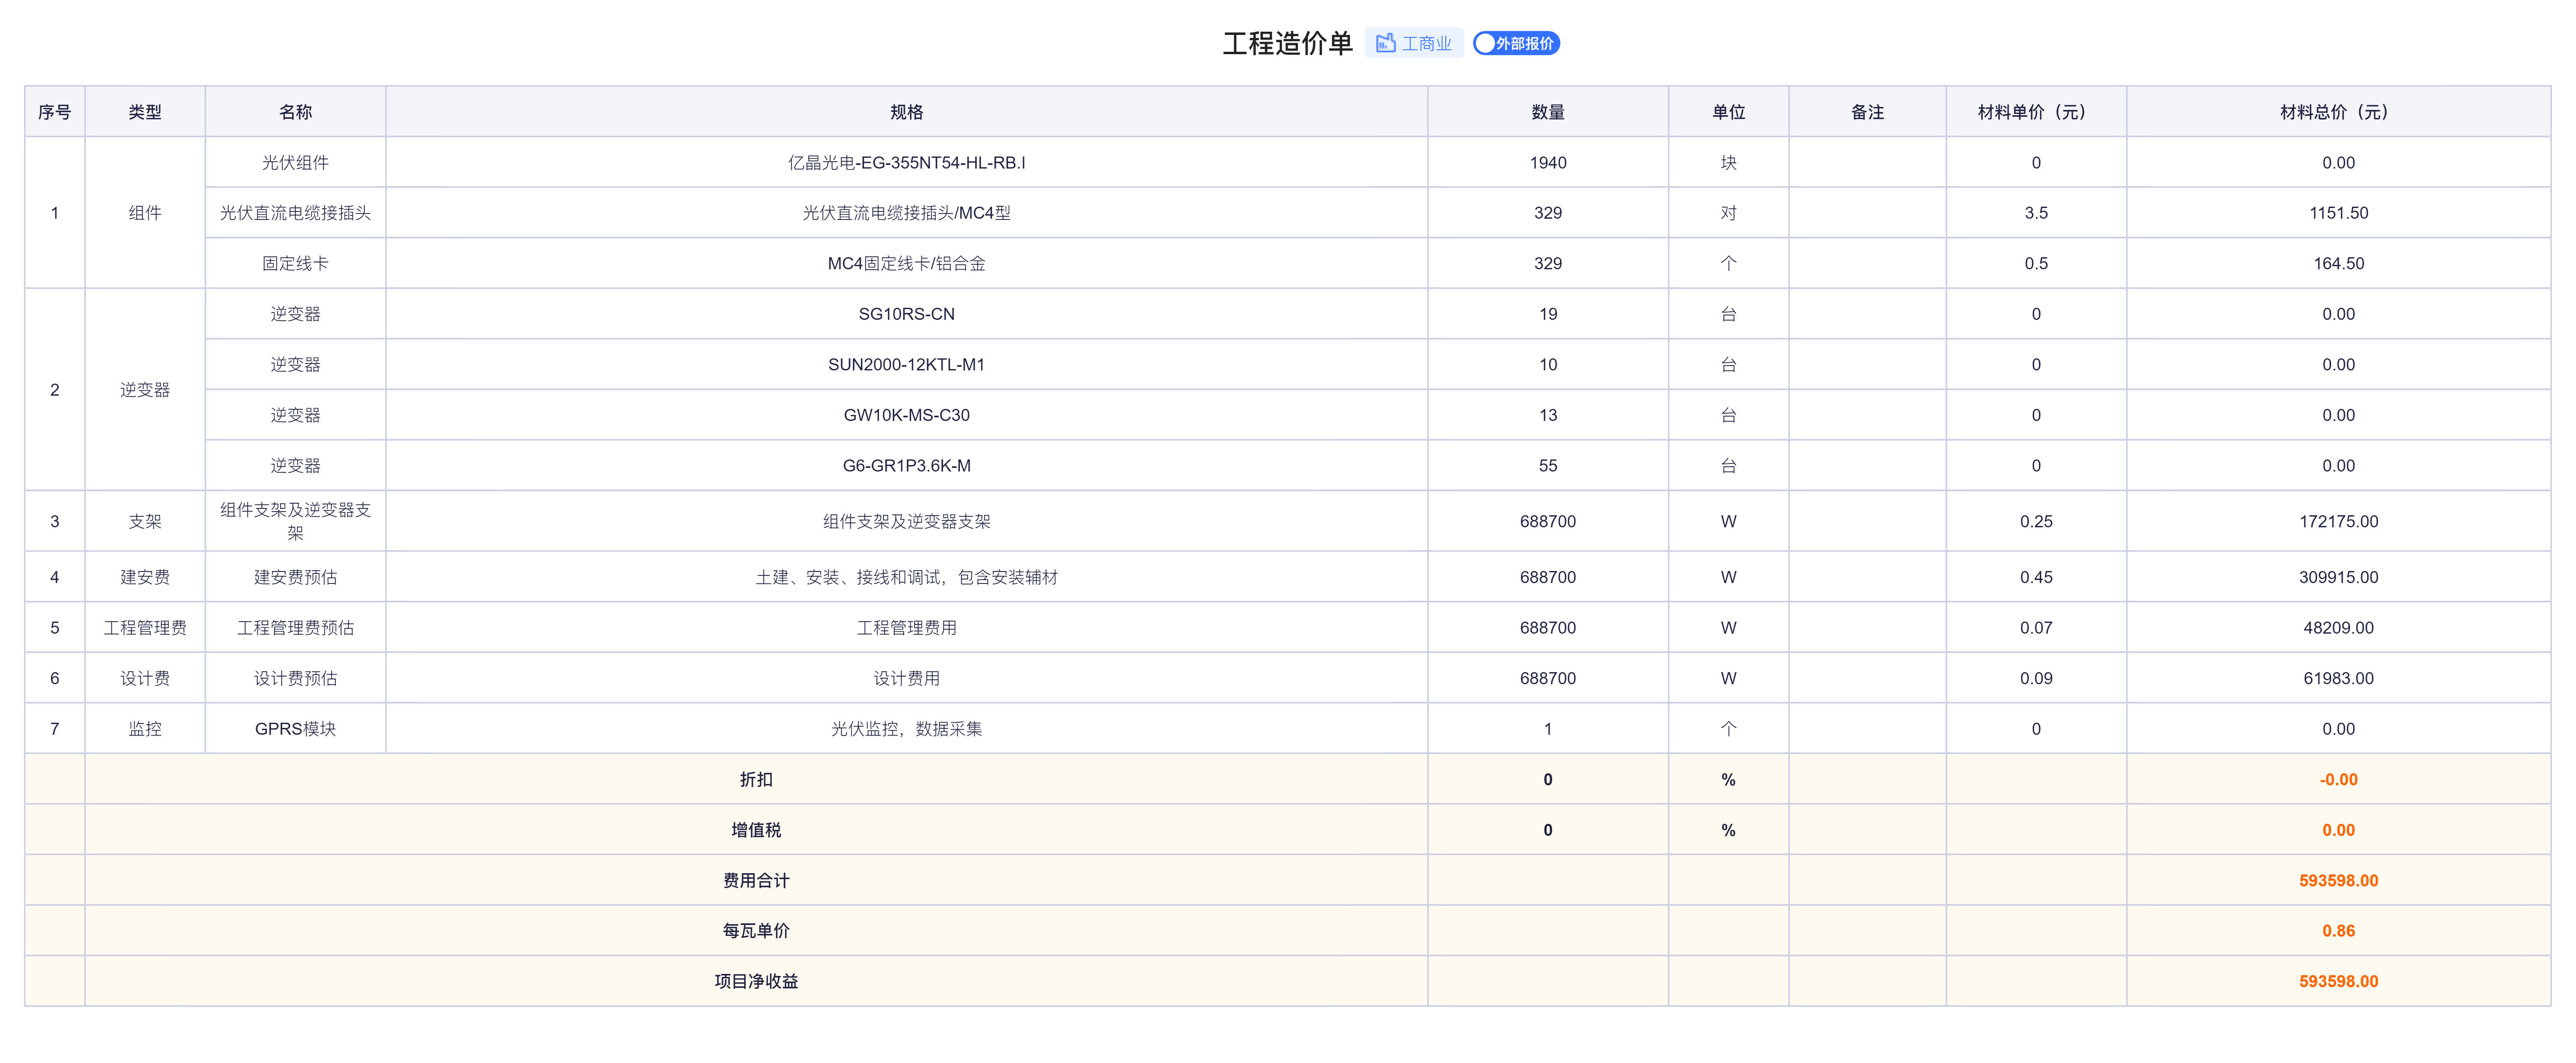
Task: Select spec MC4固定线卡/铝合金
Action: [906, 263]
